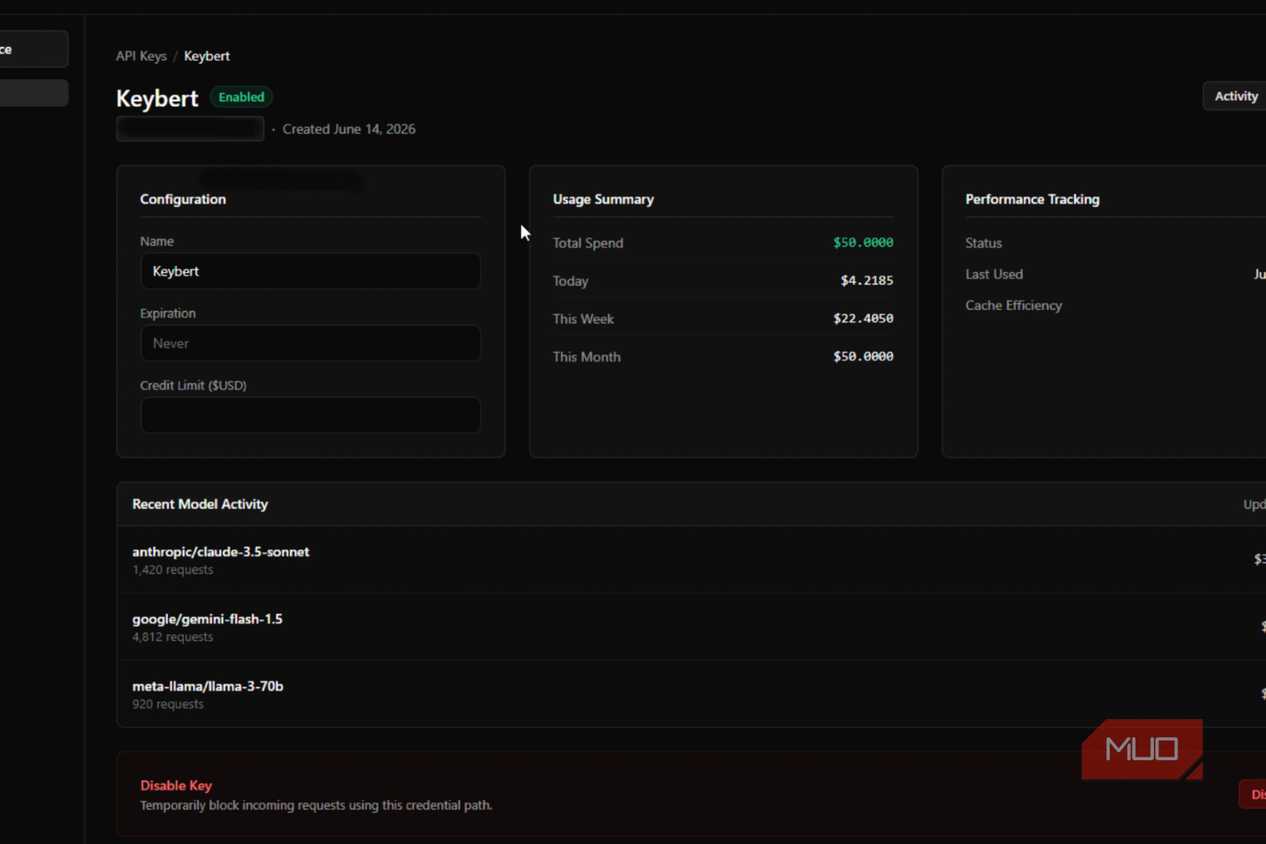Click the "920 requests" count
Viewport: 1266px width, 844px height.
(x=168, y=704)
